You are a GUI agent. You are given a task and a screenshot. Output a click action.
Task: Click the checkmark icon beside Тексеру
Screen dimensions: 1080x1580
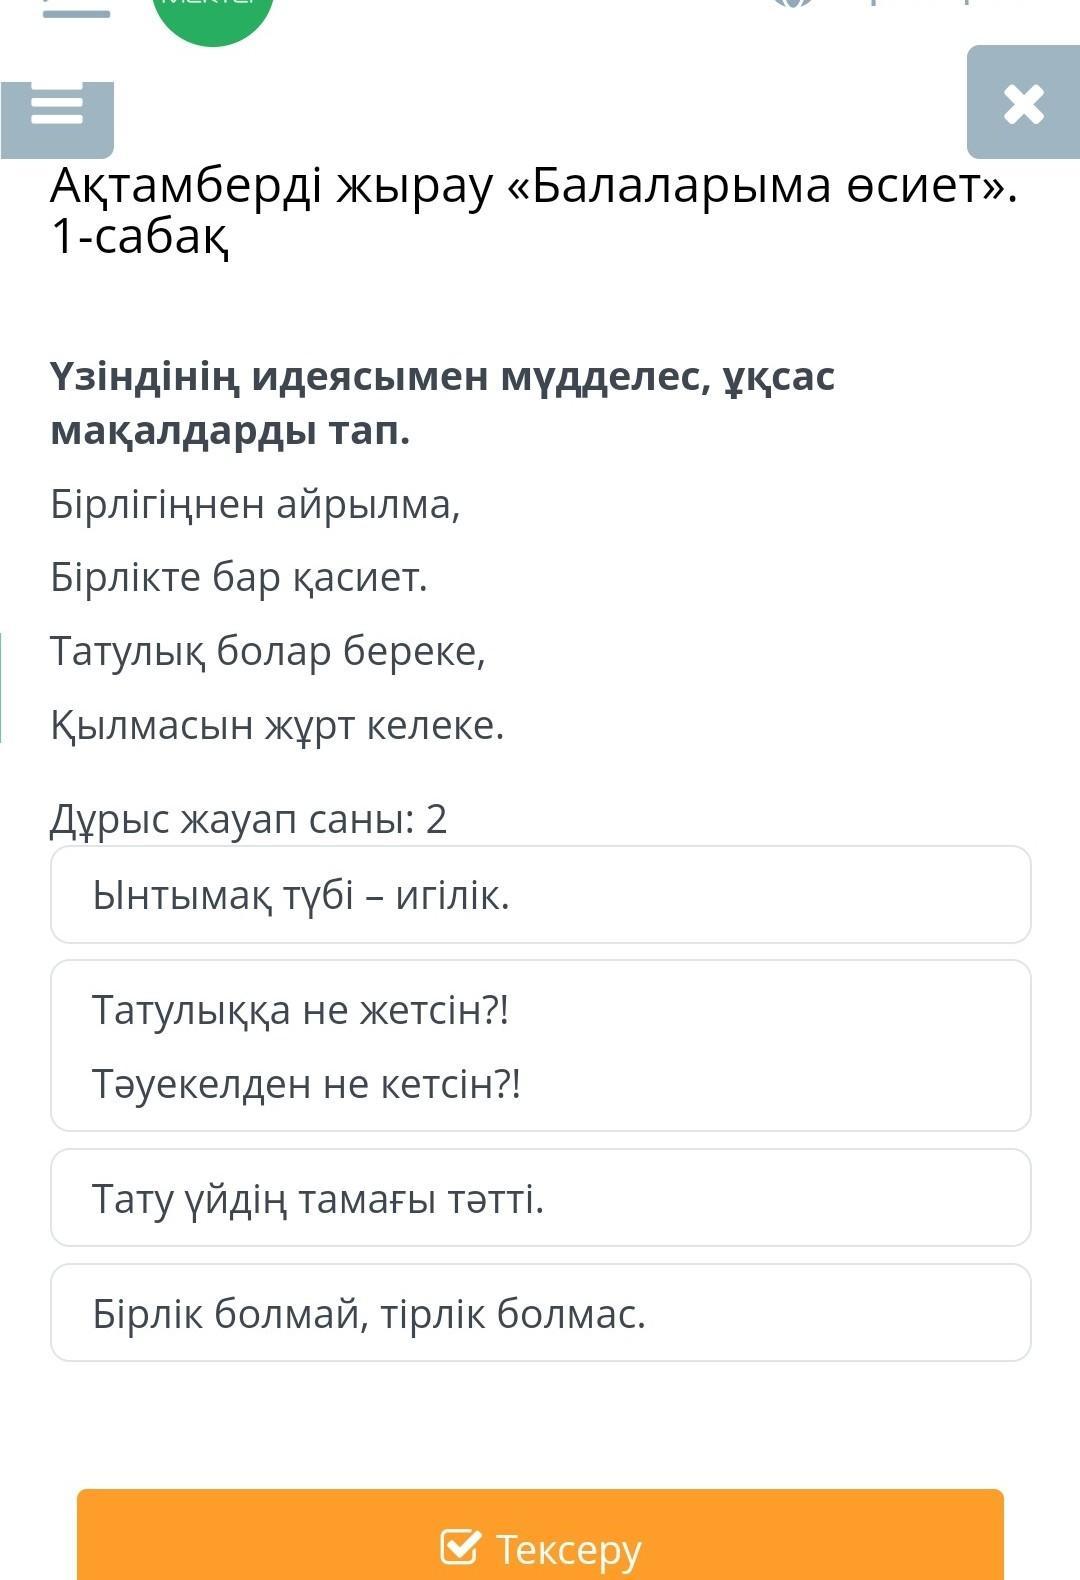point(460,1546)
